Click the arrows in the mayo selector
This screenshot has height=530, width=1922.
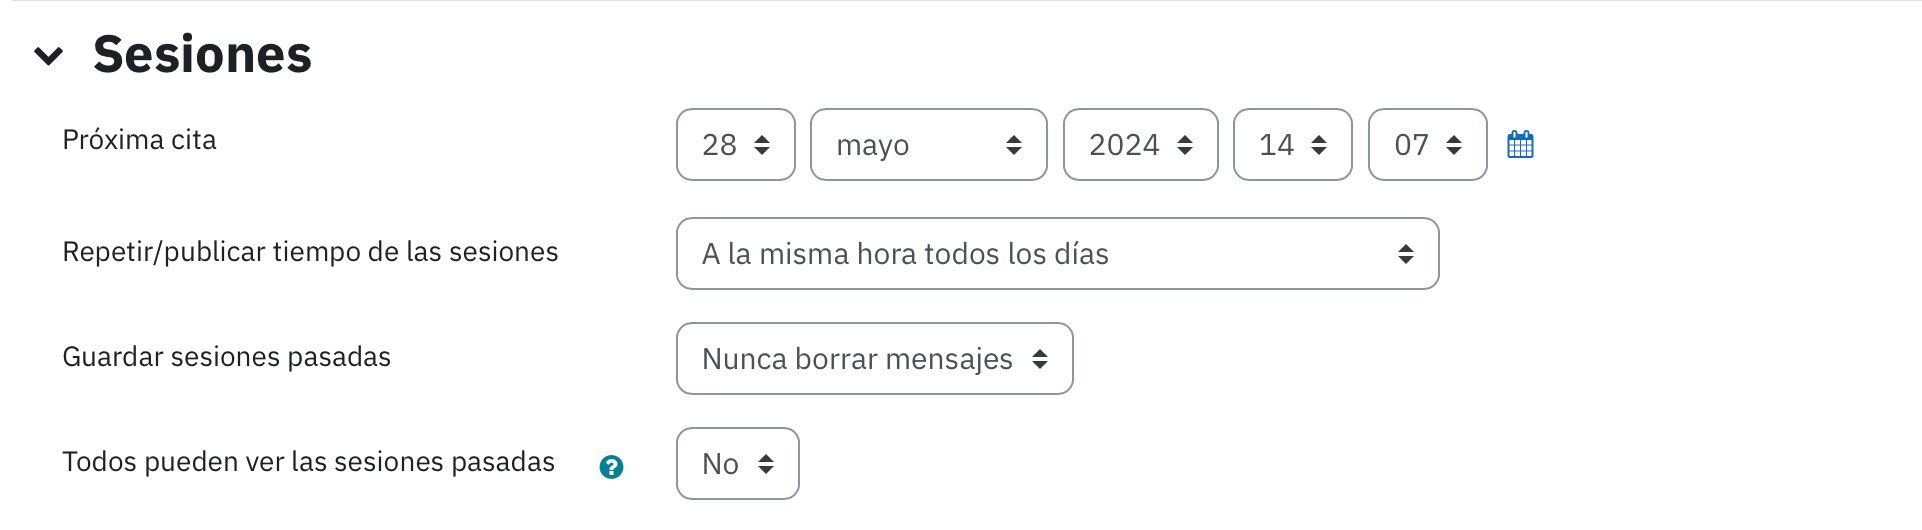point(1014,146)
